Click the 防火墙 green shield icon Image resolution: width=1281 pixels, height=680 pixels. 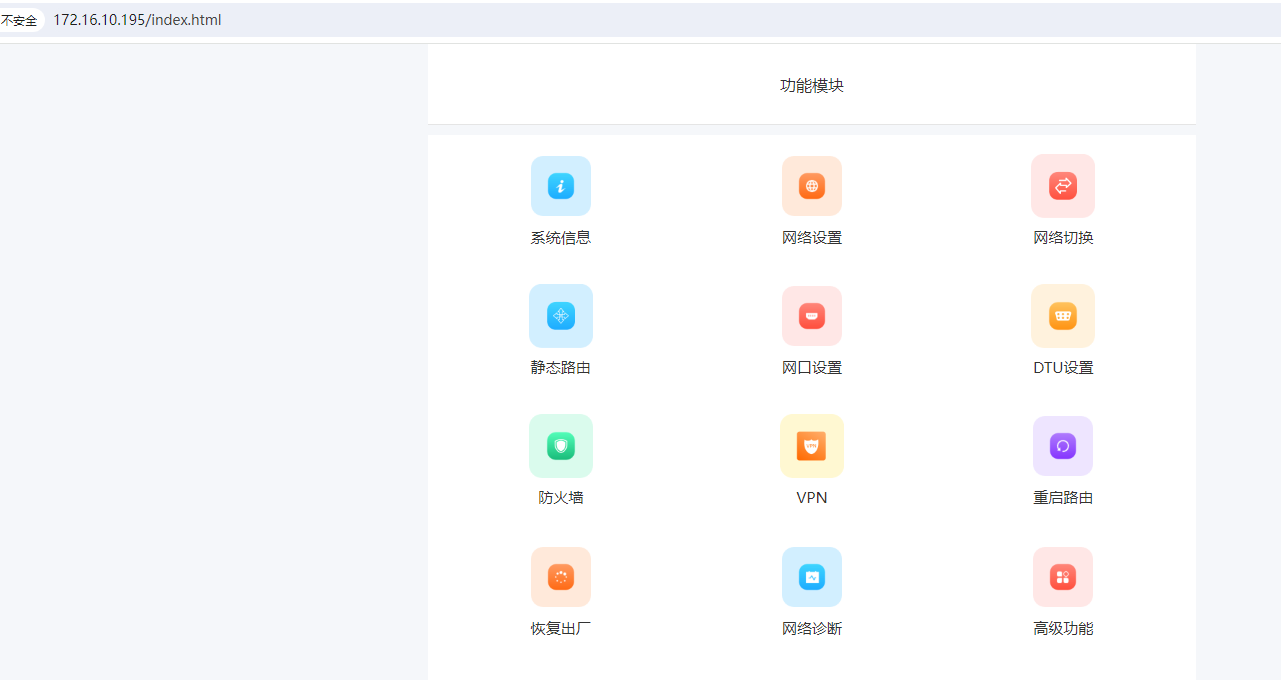[x=561, y=446]
